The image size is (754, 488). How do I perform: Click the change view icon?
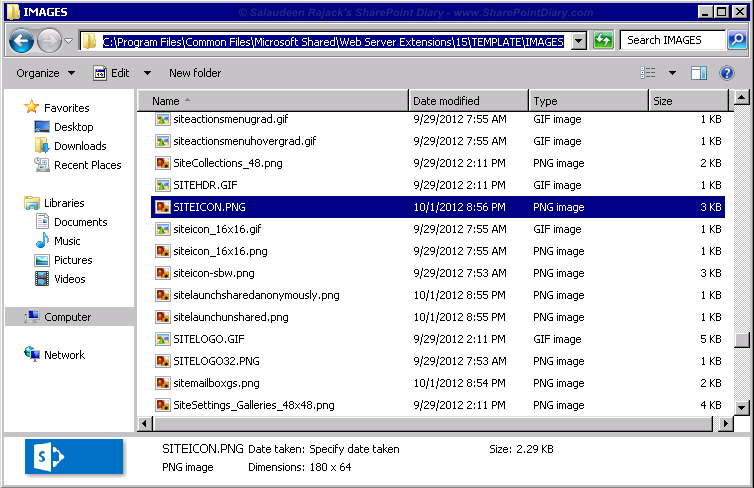click(648, 73)
